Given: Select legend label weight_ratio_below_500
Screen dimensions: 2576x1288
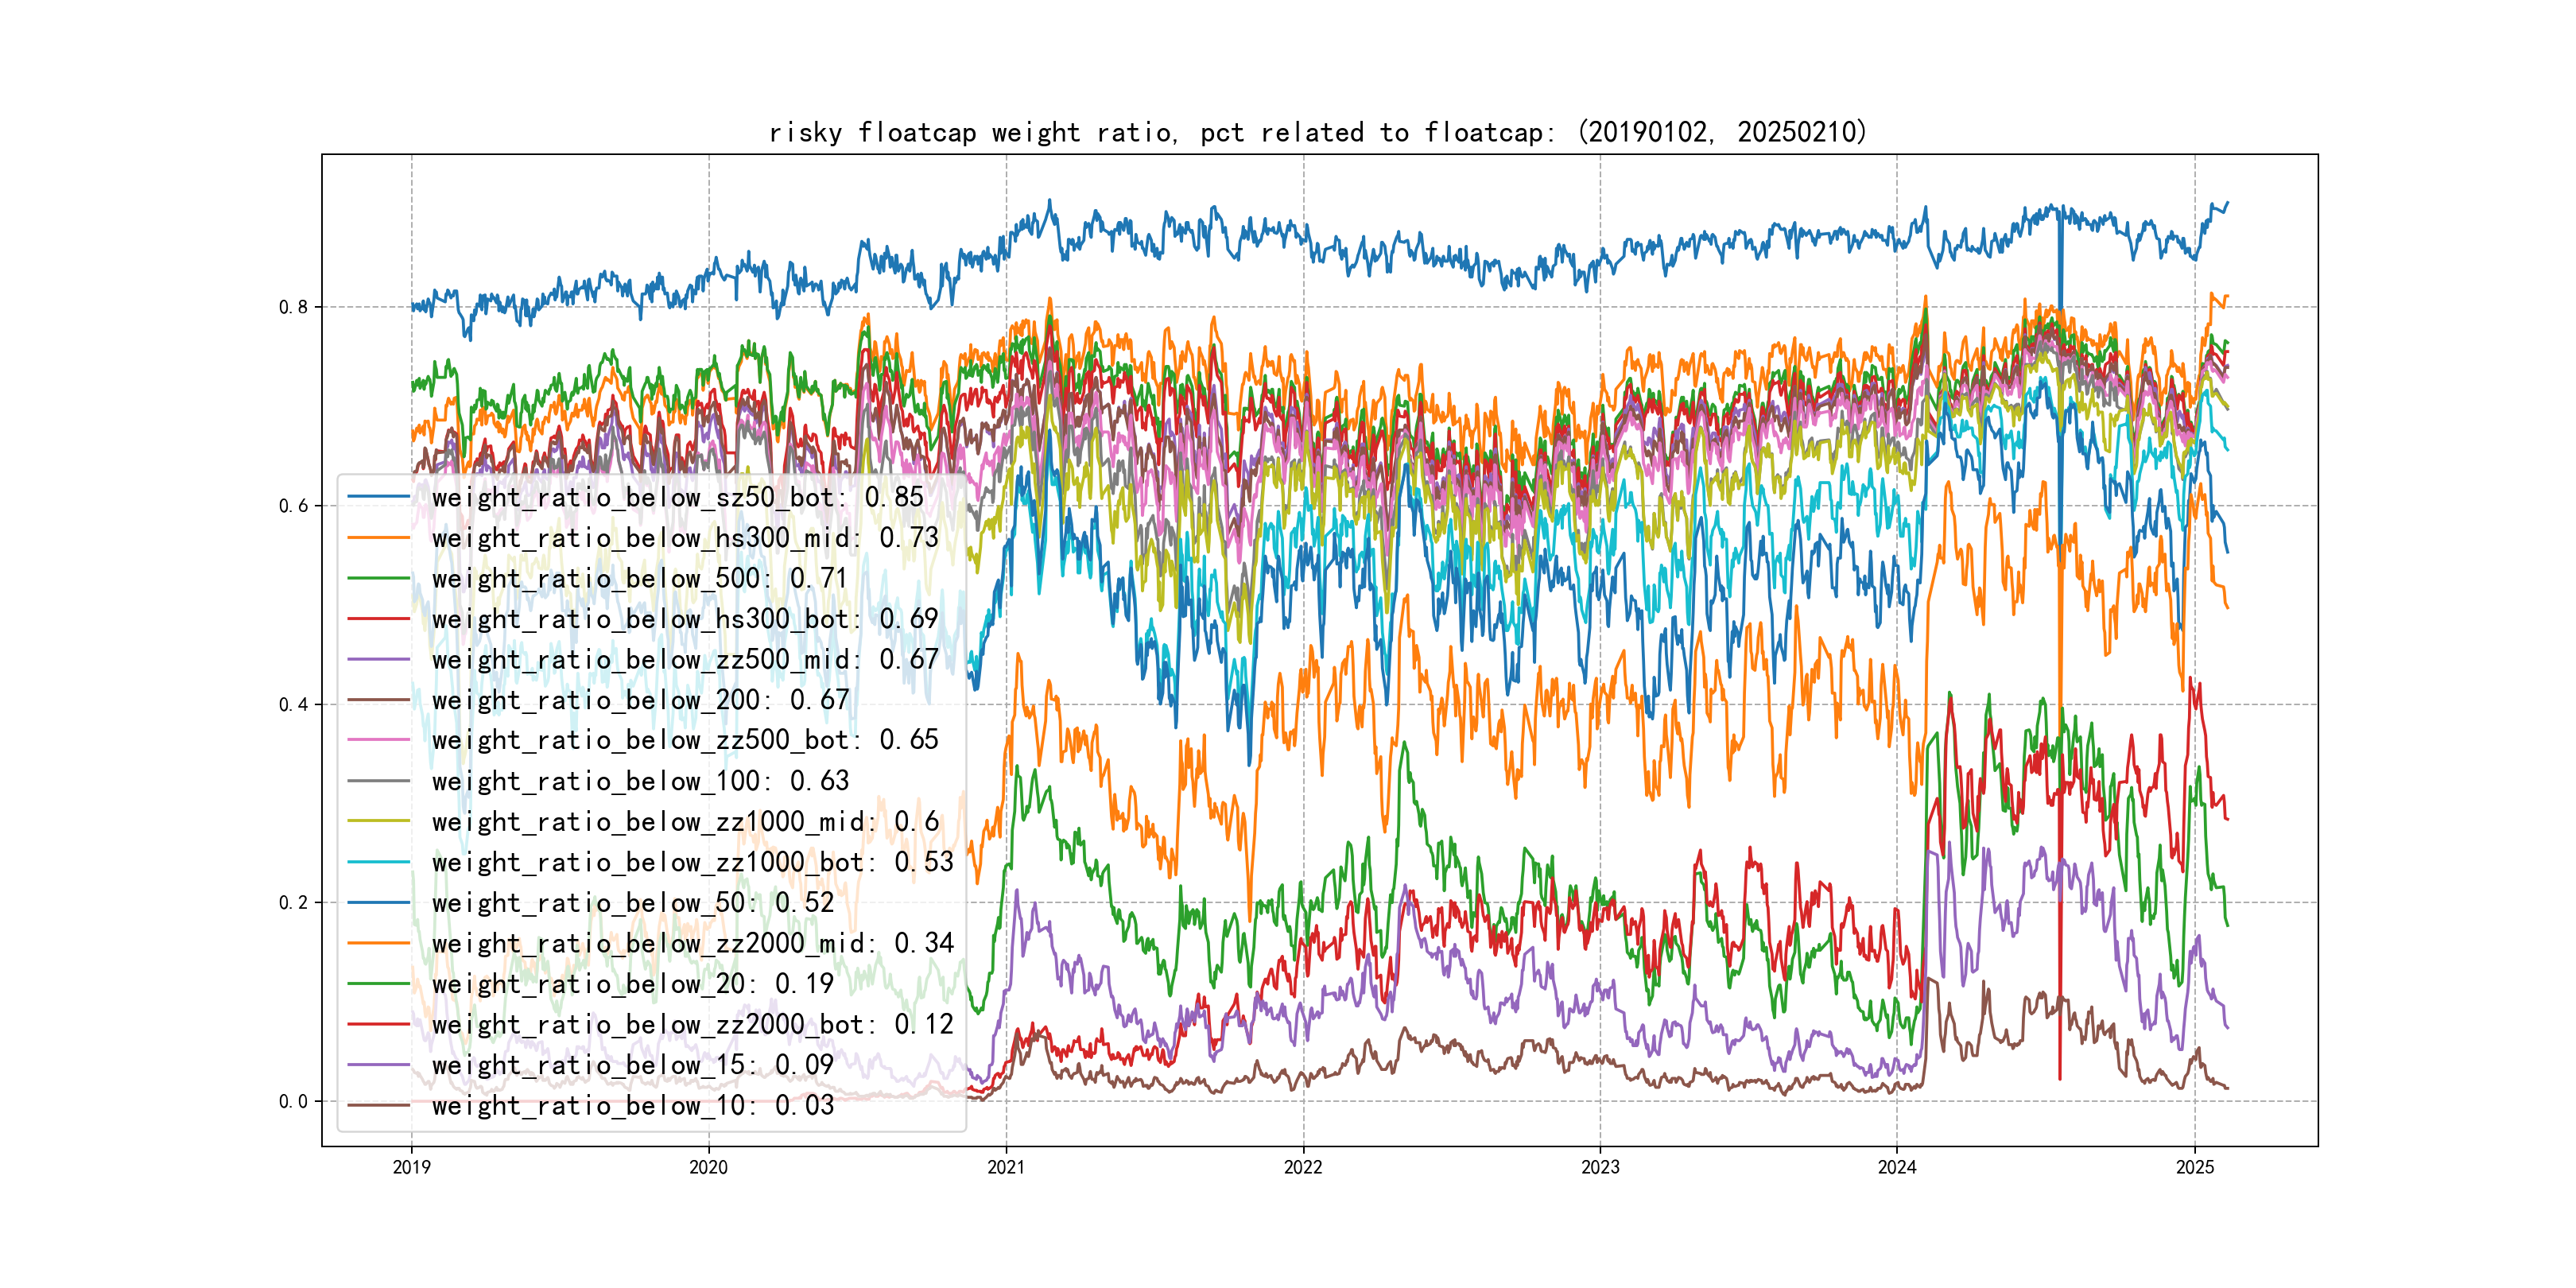Looking at the screenshot, I should [638, 578].
